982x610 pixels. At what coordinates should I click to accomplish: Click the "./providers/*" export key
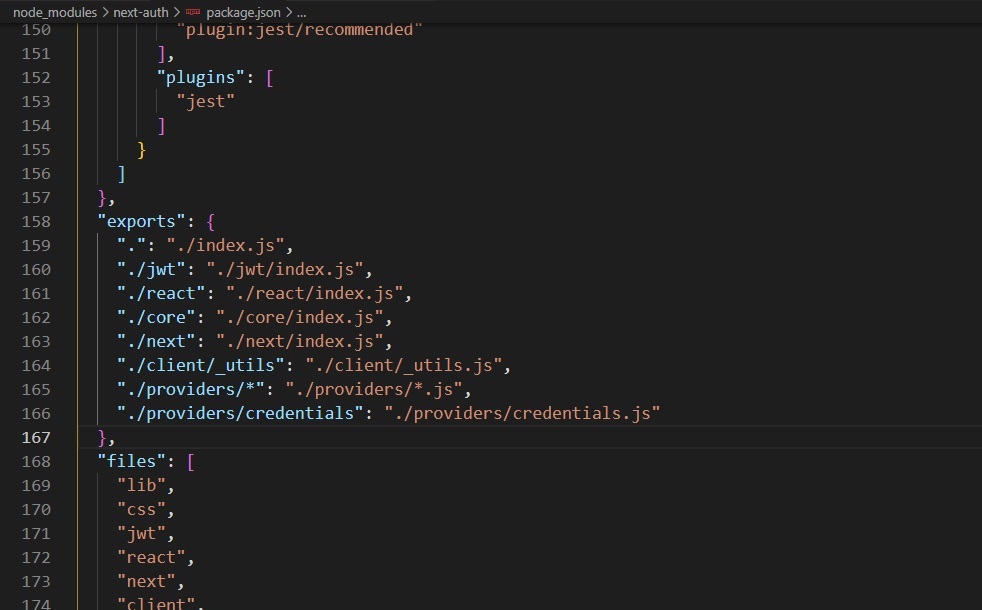point(190,390)
